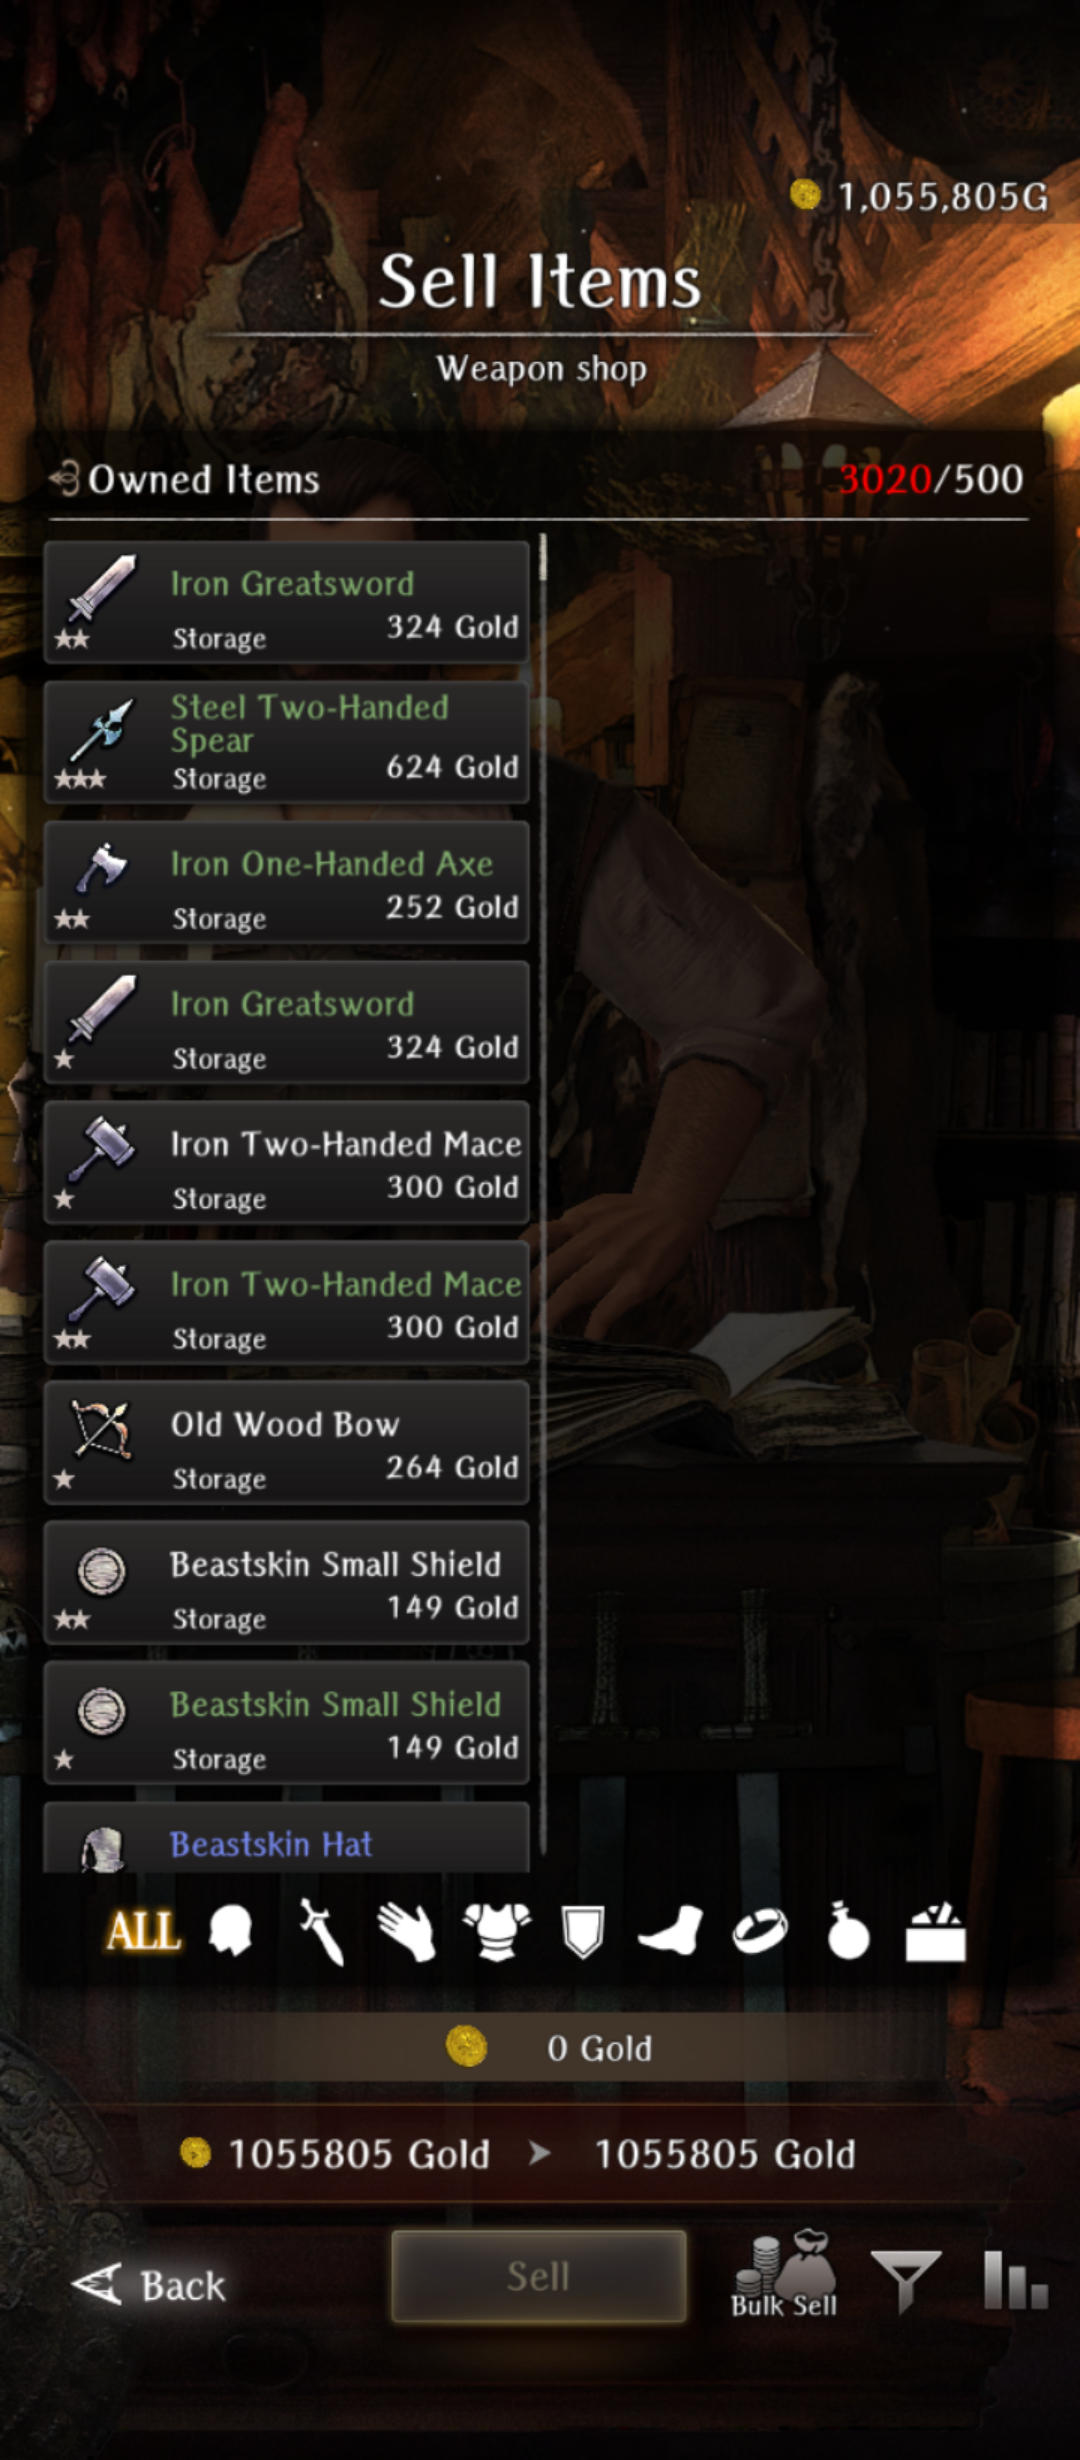Select the Steel Two-Handed Spear item
Screen dimensions: 1080x2460
[287, 742]
